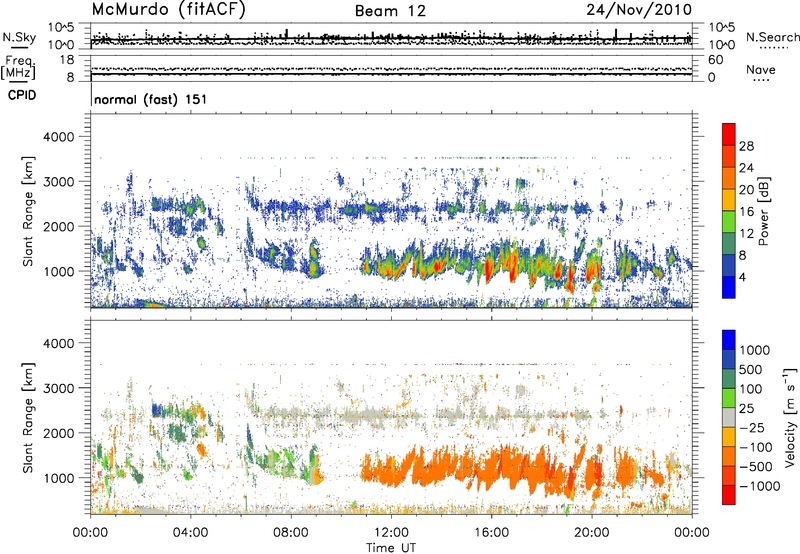Viewport: 800px width, 554px height.
Task: Select the date label "24/Nov/2010"
Action: [x=639, y=10]
